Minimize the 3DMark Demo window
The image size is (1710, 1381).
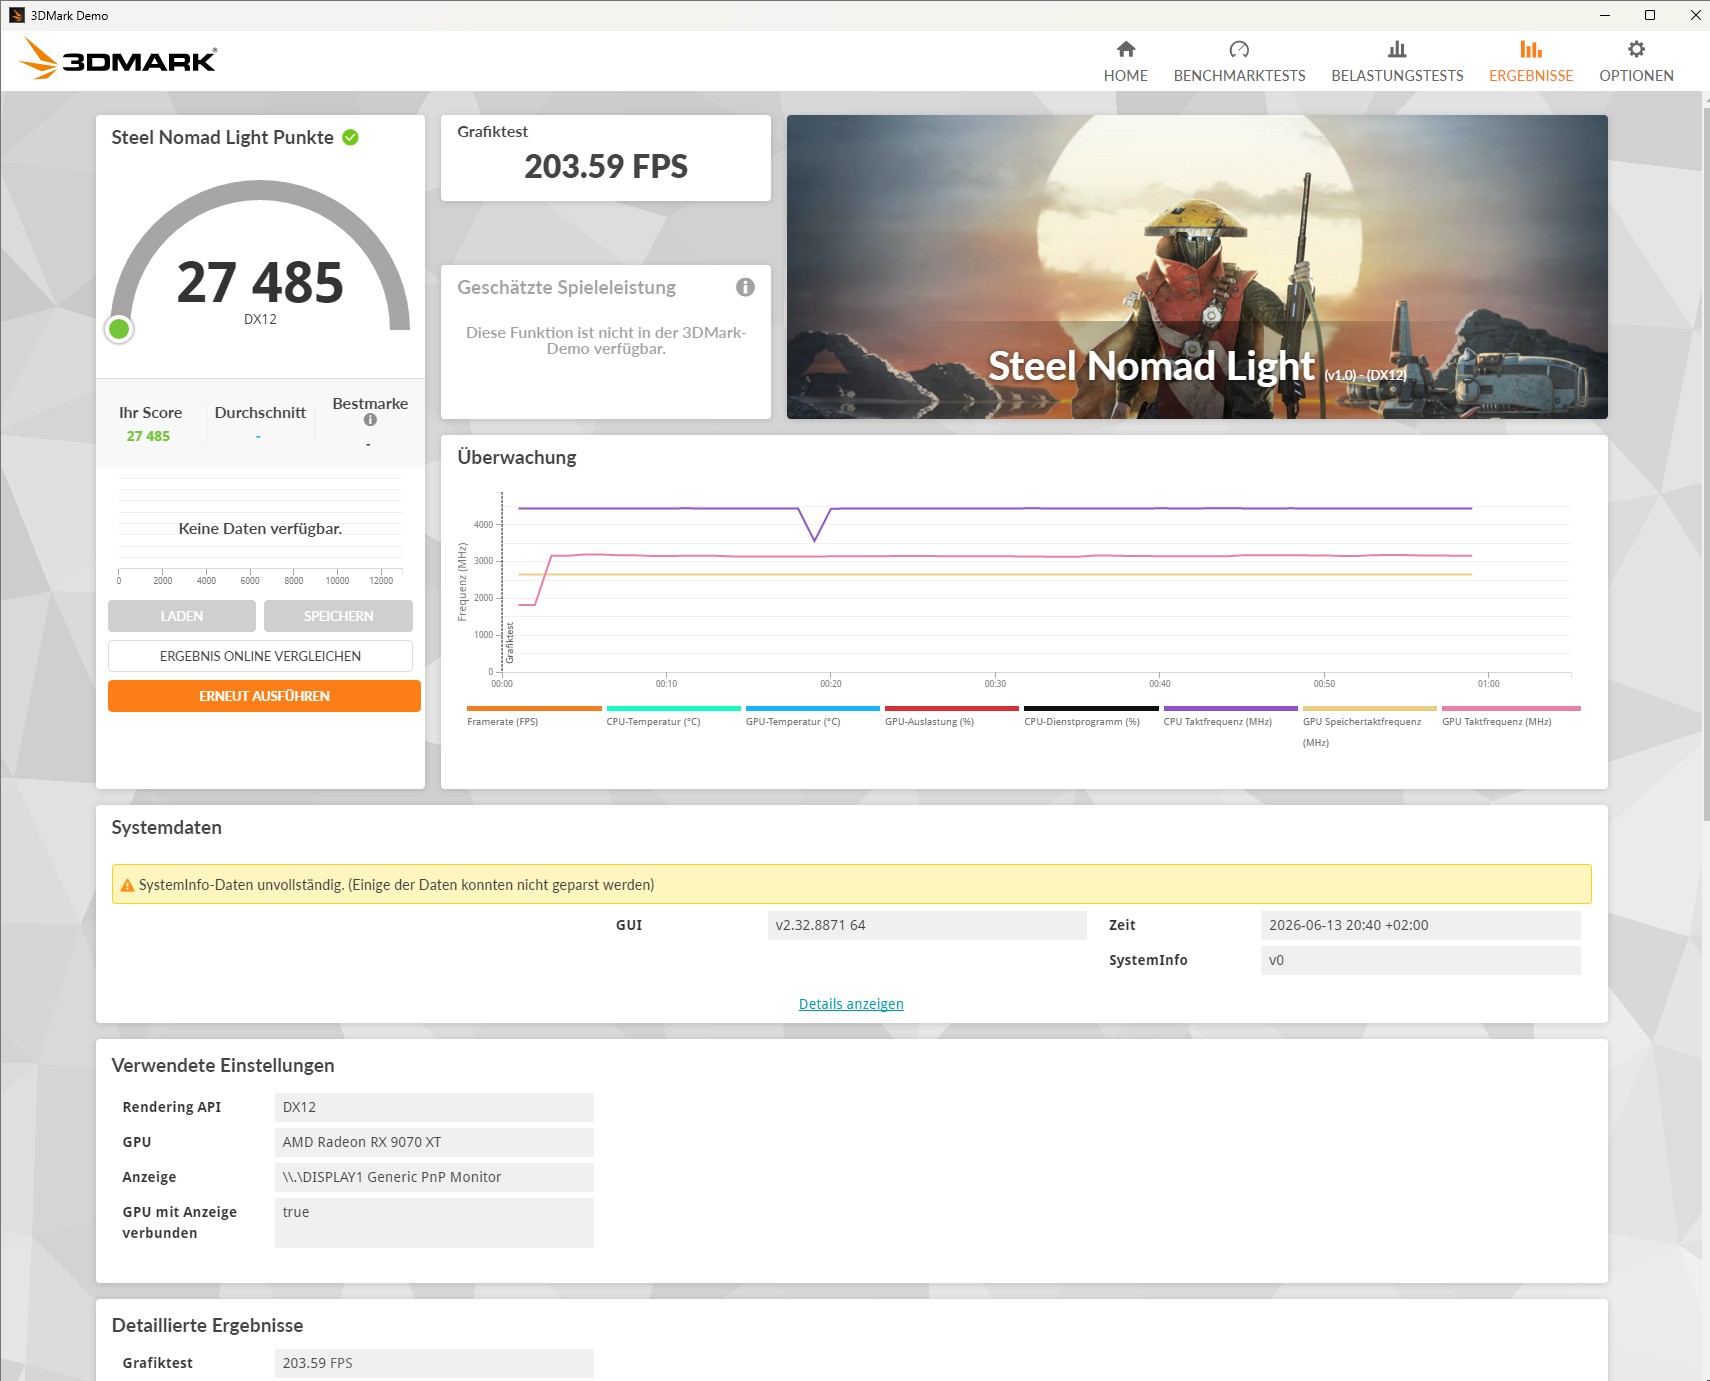[1604, 15]
